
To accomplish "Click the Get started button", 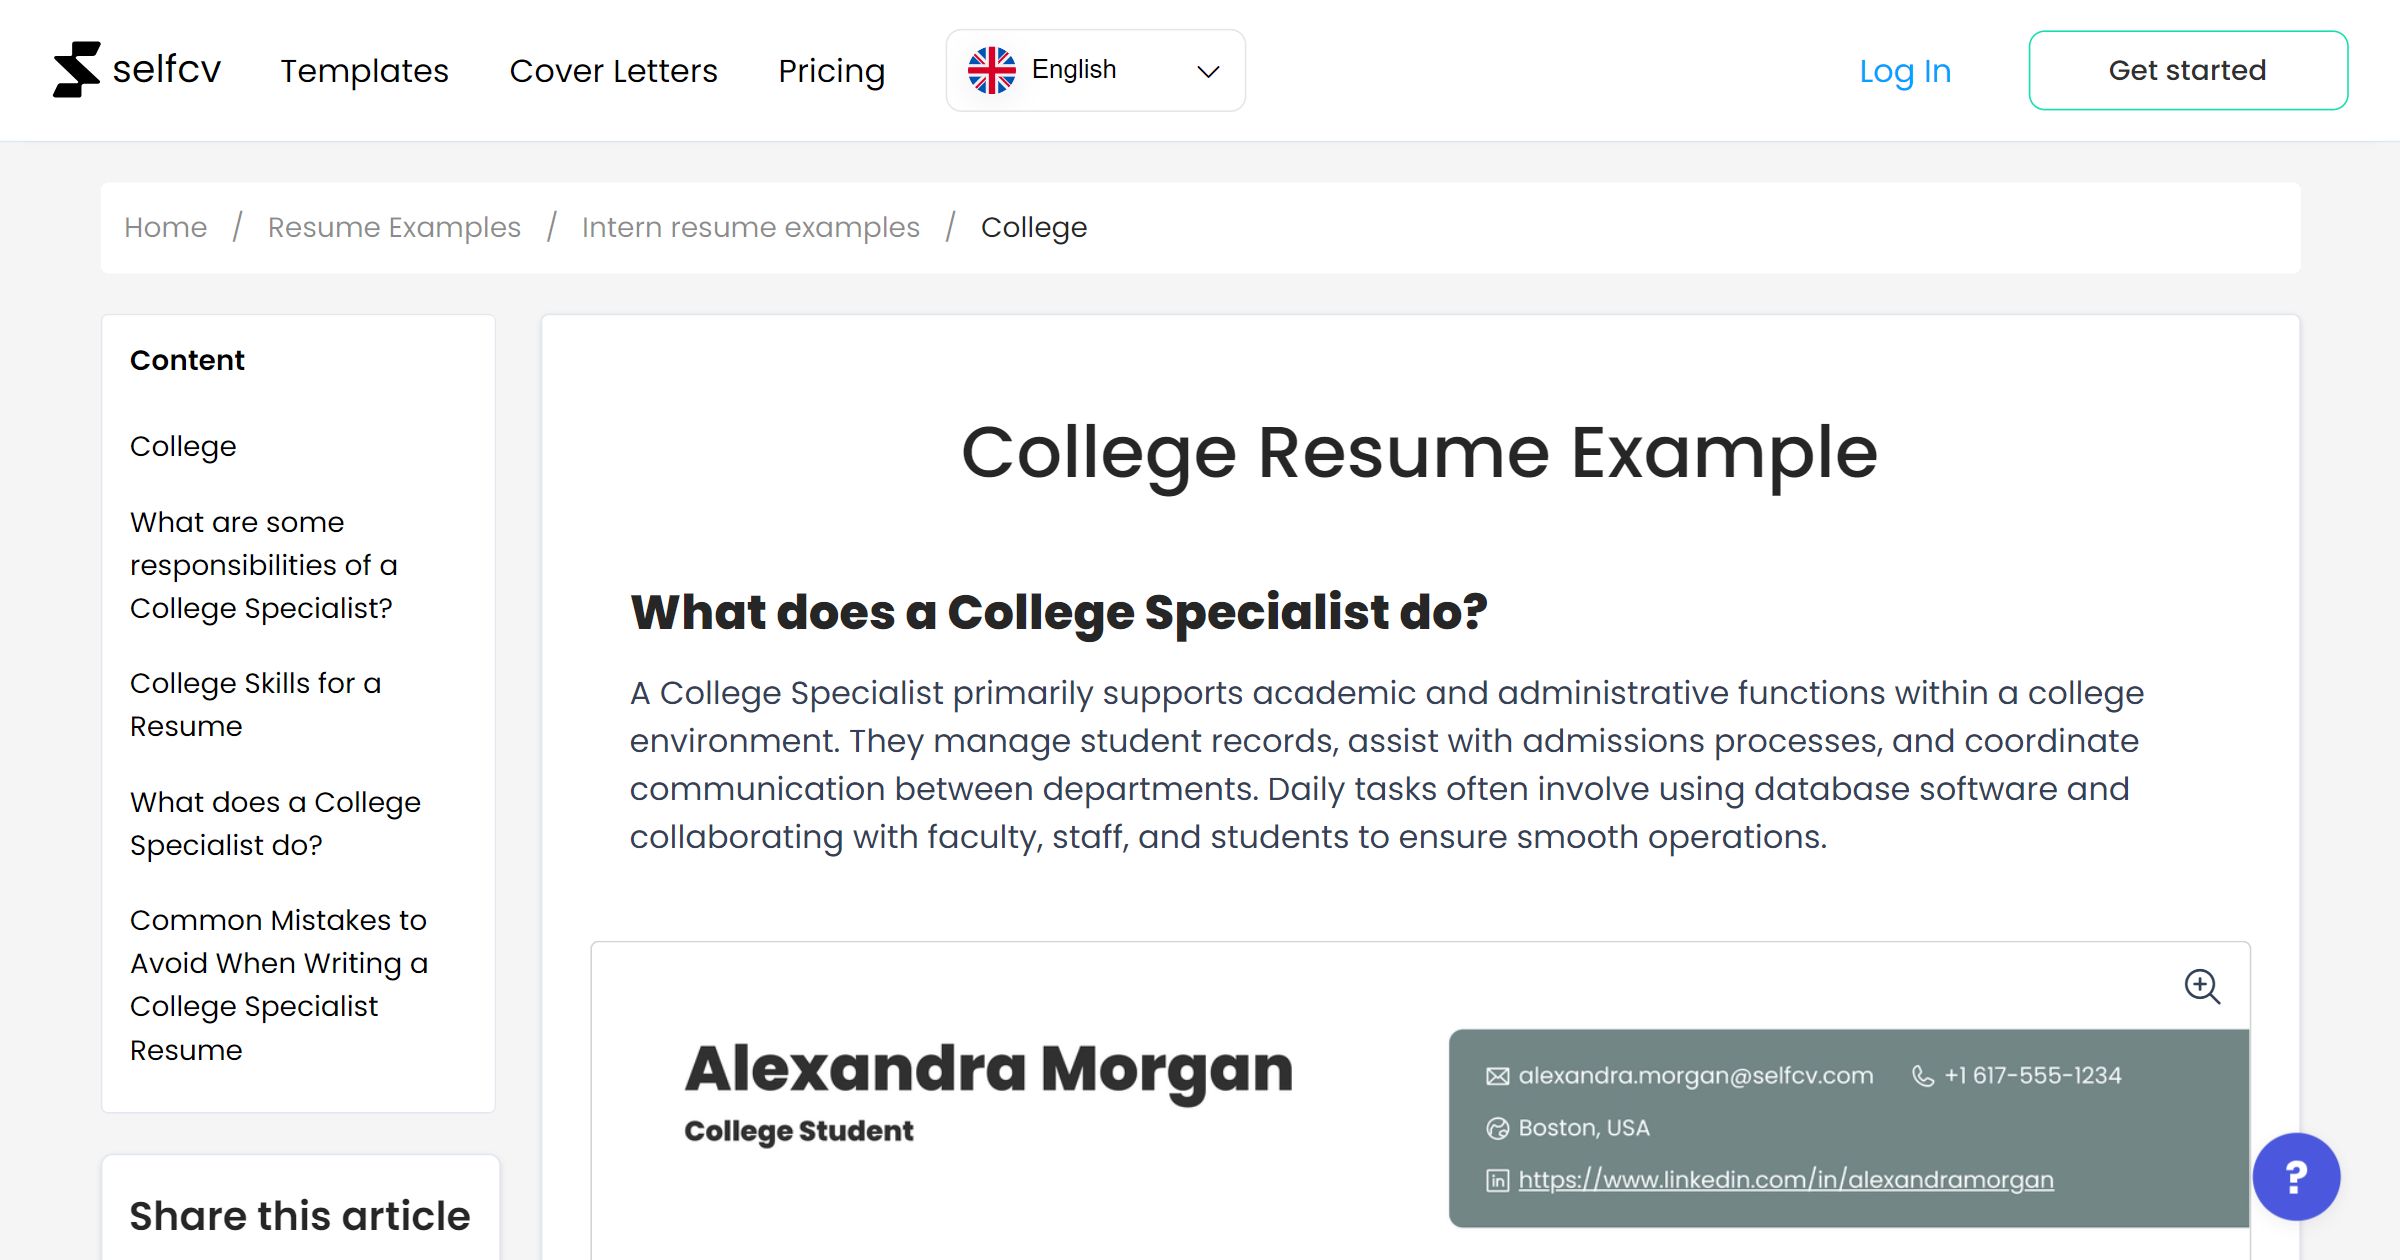I will (2188, 69).
